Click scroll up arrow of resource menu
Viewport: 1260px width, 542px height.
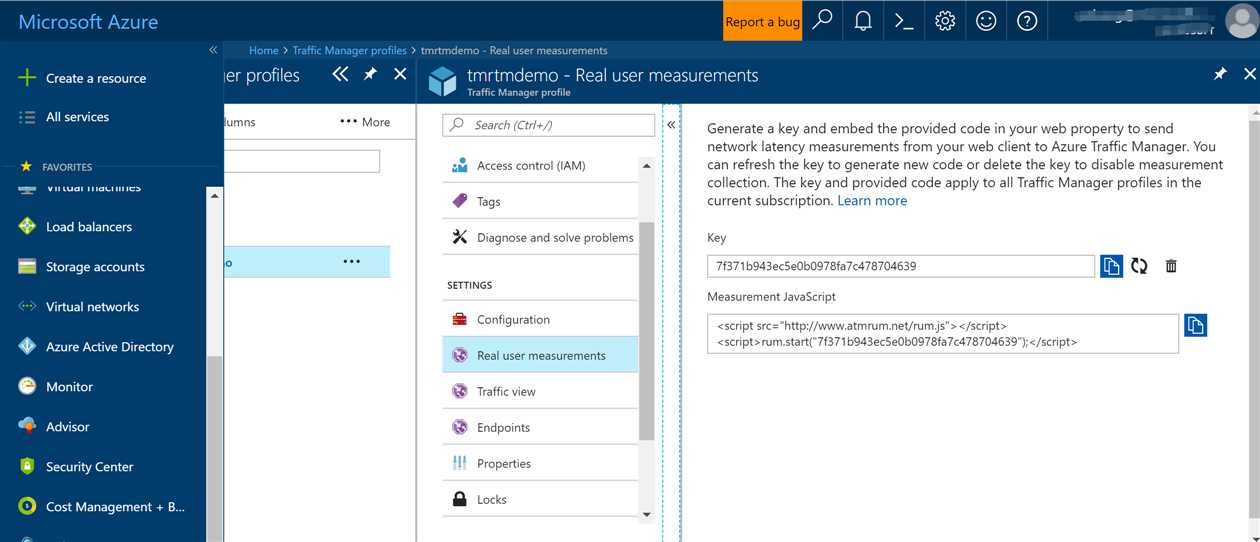coord(647,166)
